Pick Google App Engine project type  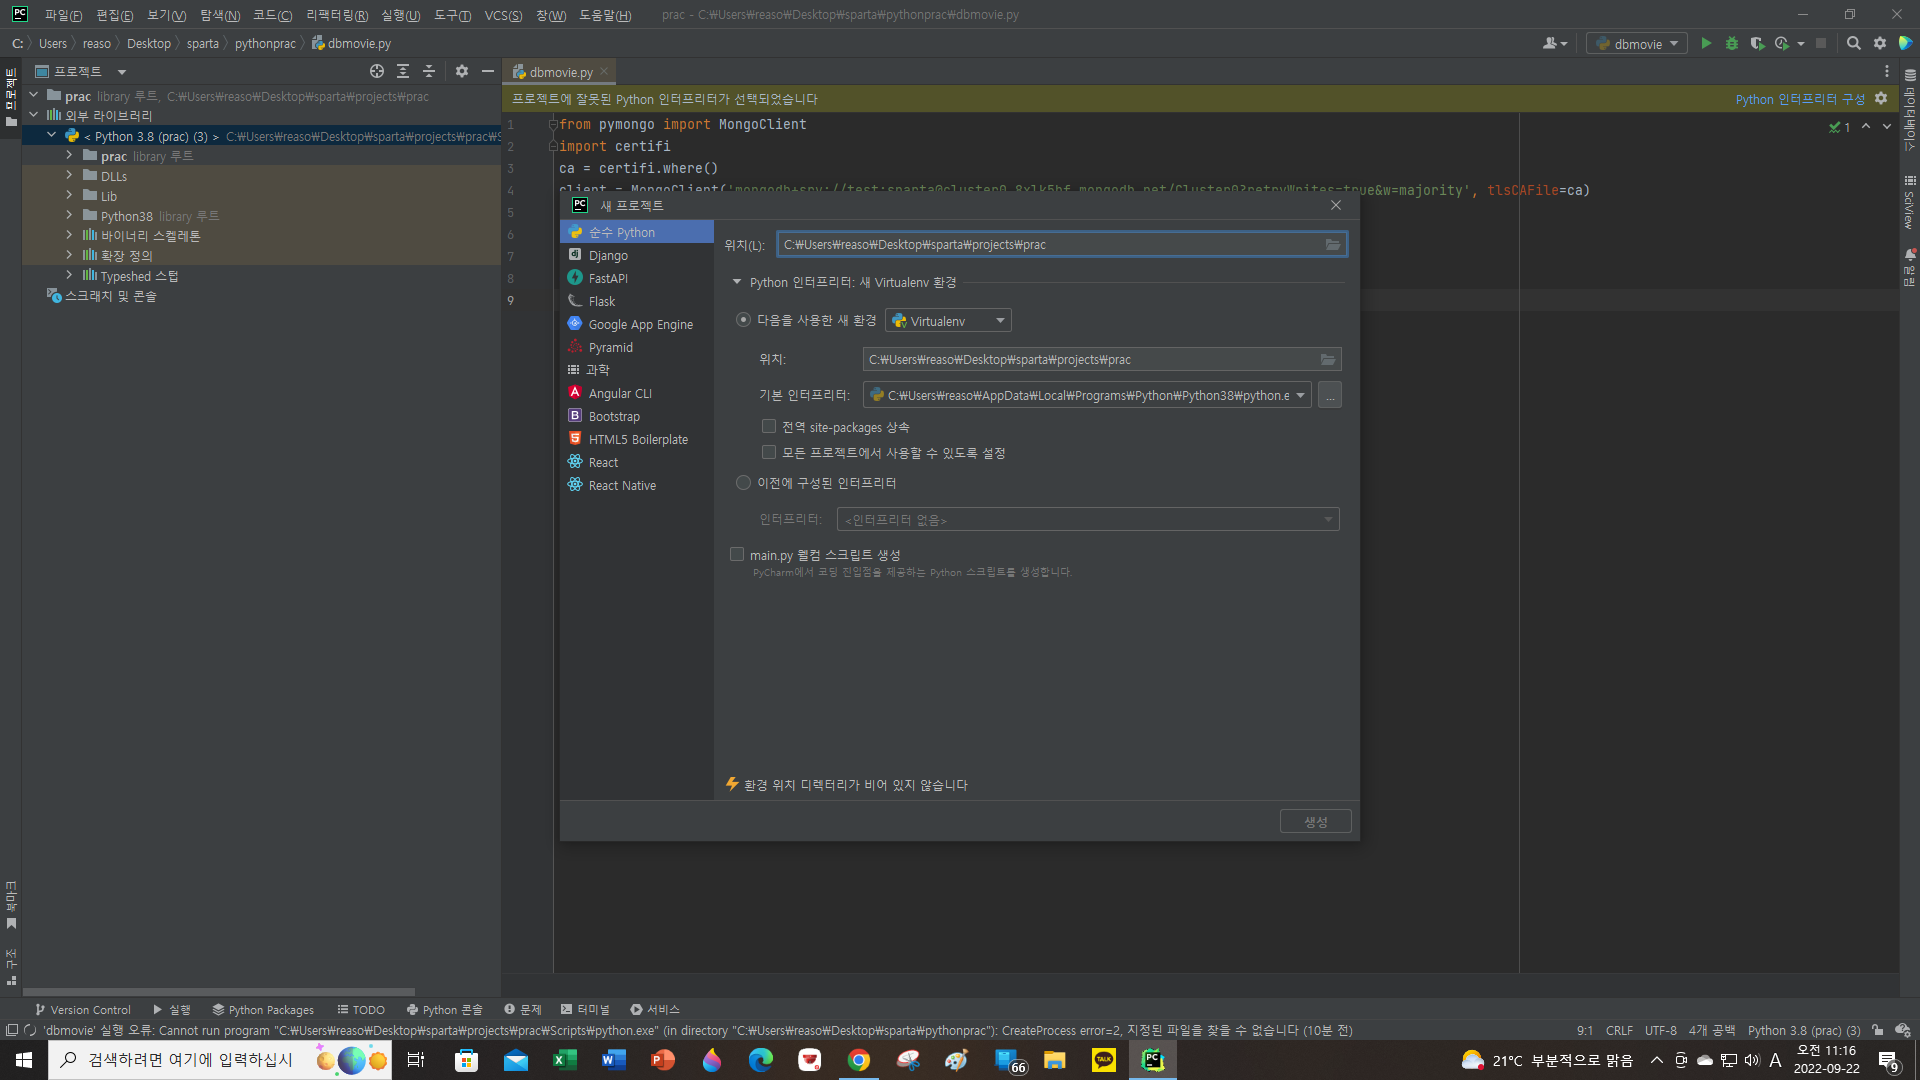point(640,324)
